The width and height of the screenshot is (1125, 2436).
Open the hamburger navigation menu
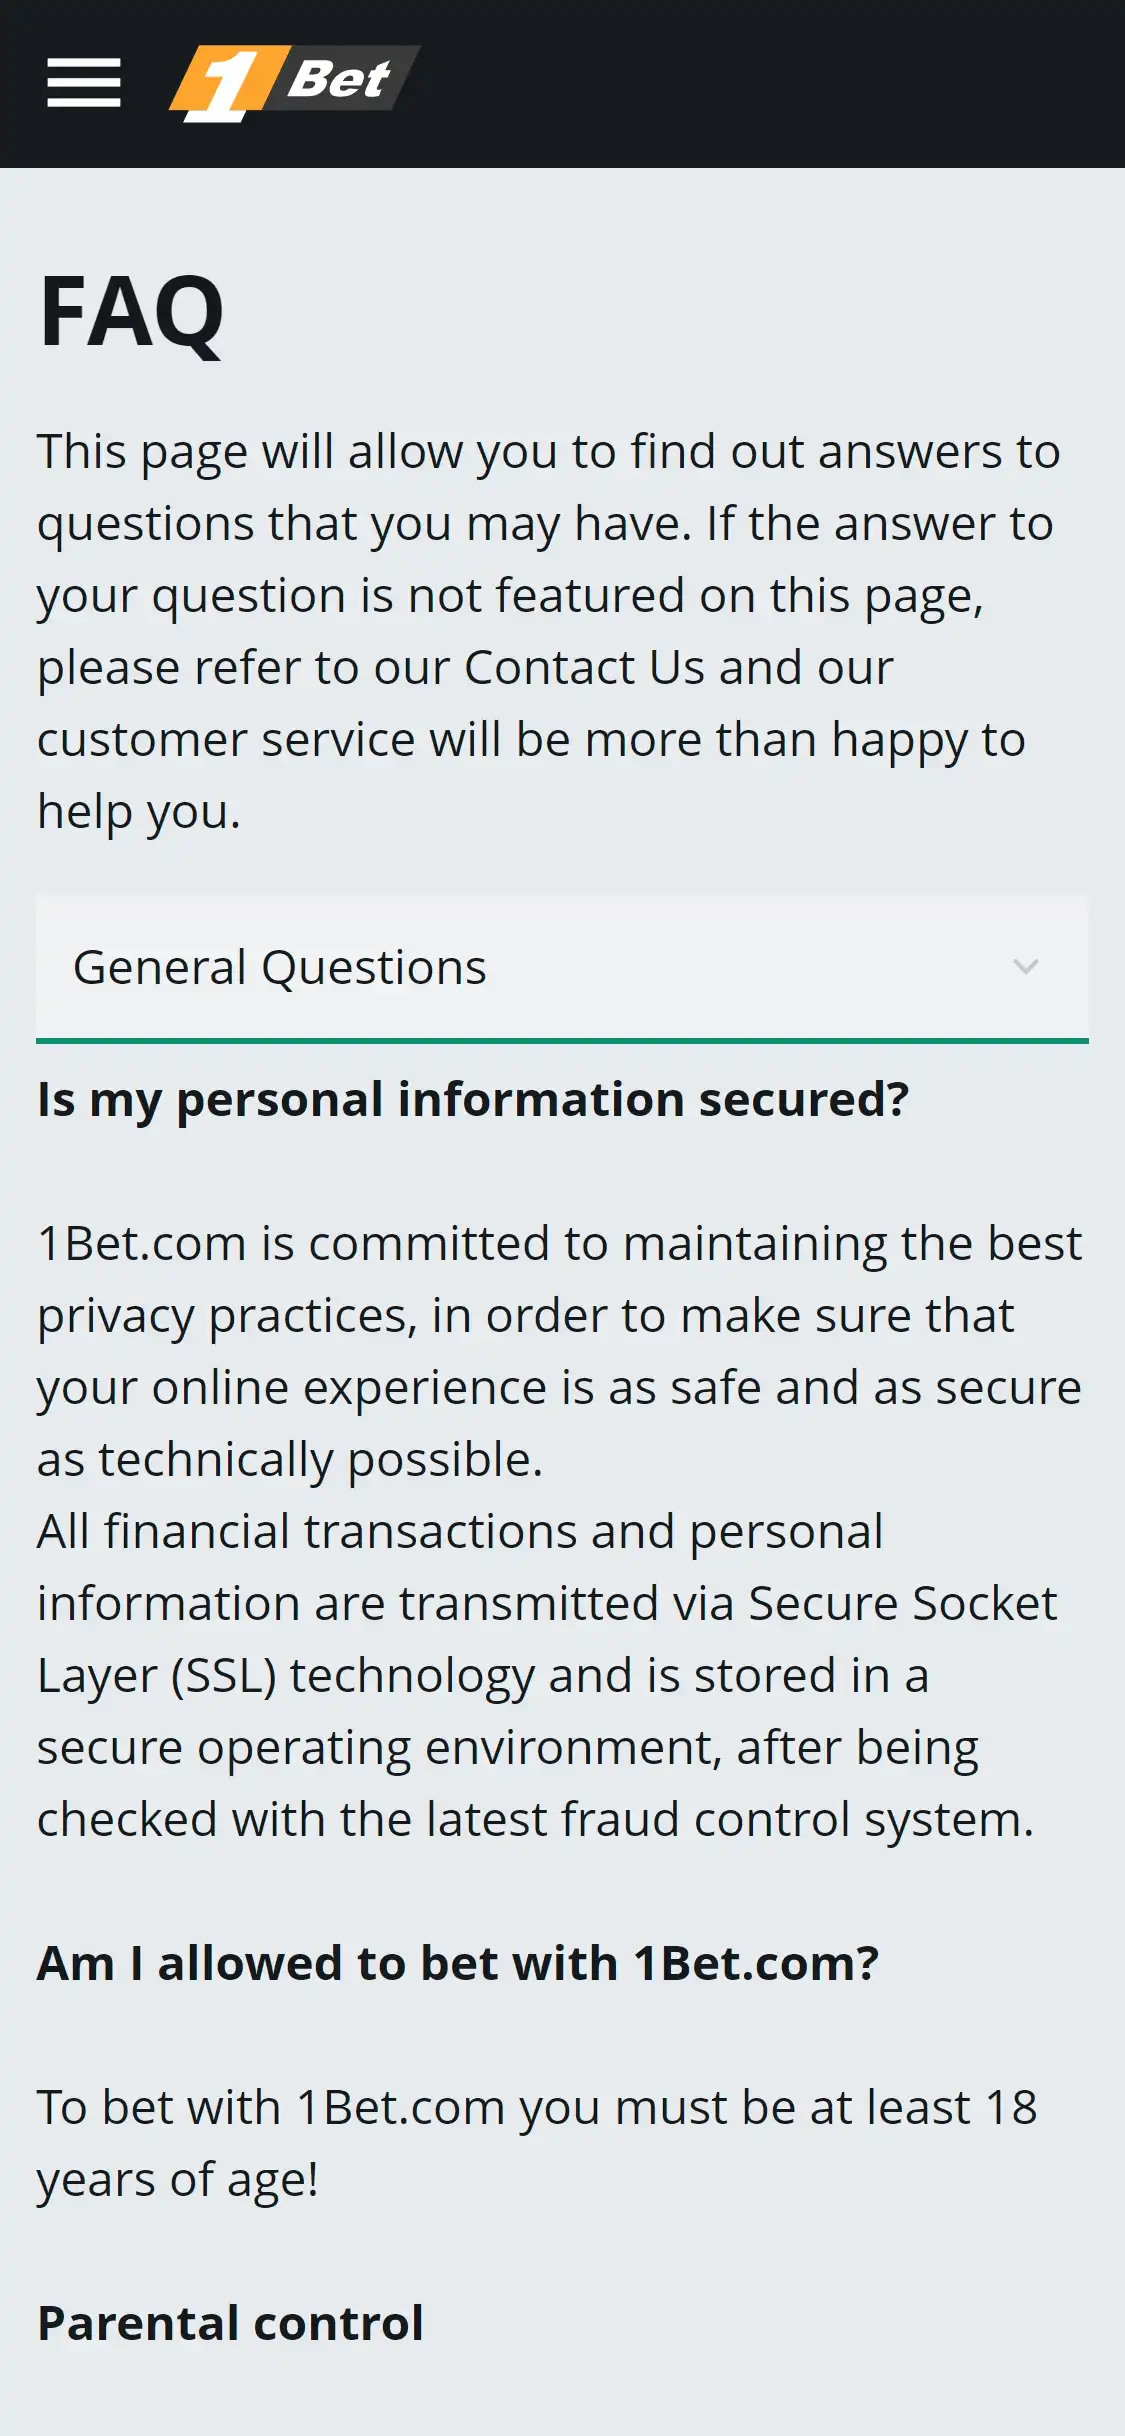point(84,82)
